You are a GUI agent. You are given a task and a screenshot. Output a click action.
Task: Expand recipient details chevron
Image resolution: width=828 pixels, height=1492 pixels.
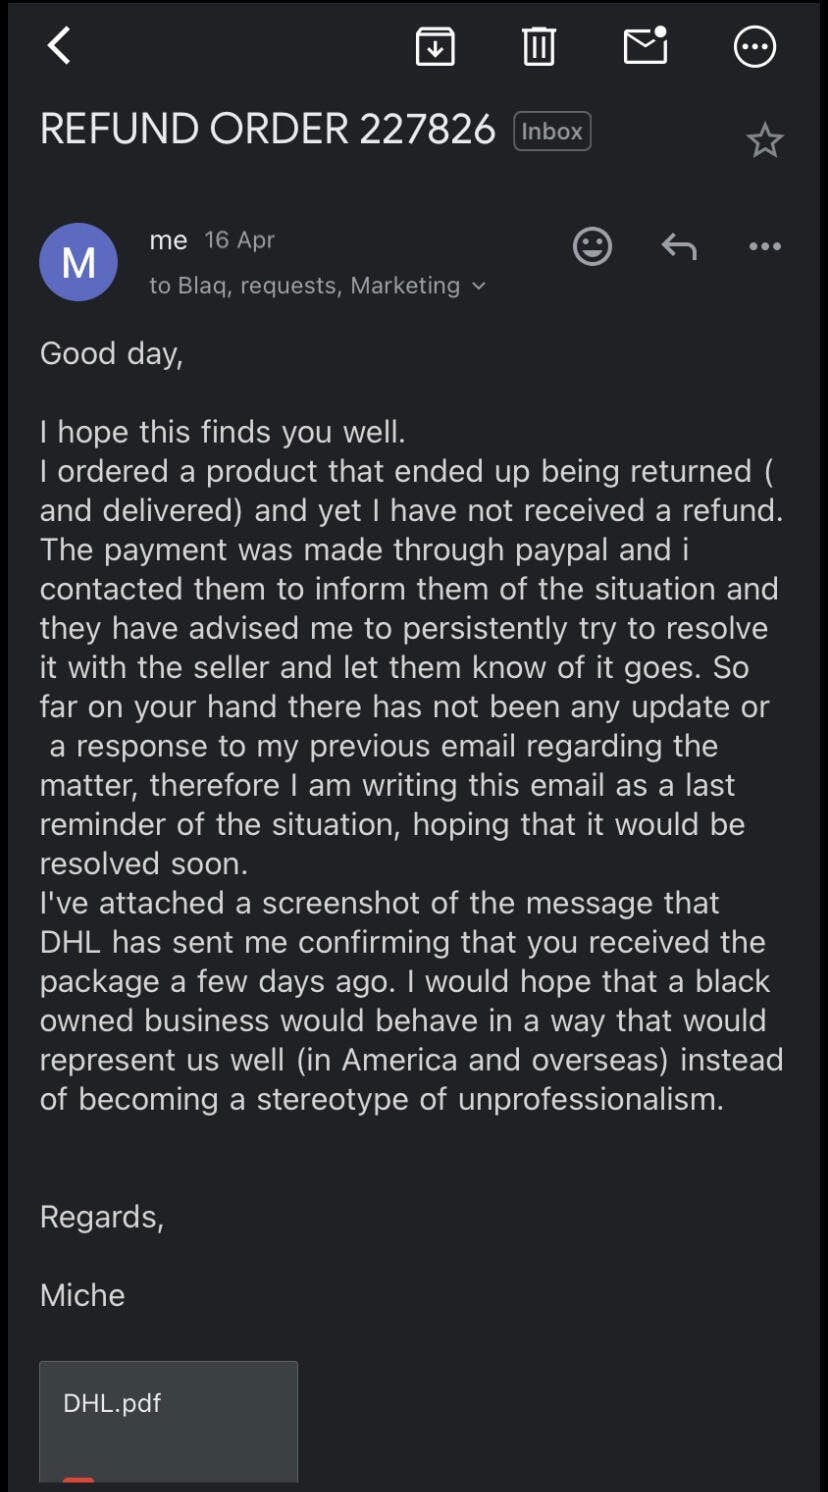pyautogui.click(x=479, y=286)
